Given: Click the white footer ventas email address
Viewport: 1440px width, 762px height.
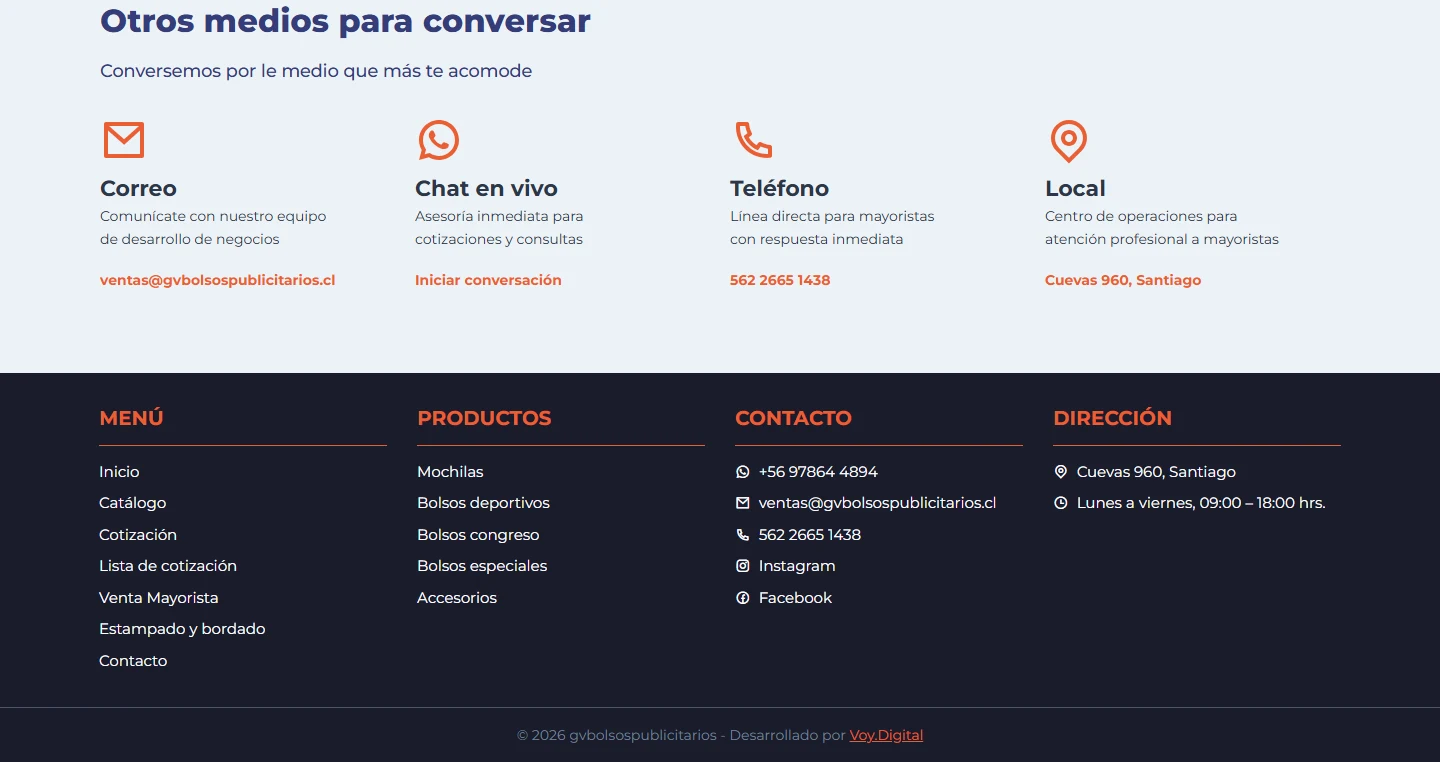Looking at the screenshot, I should pyautogui.click(x=877, y=503).
